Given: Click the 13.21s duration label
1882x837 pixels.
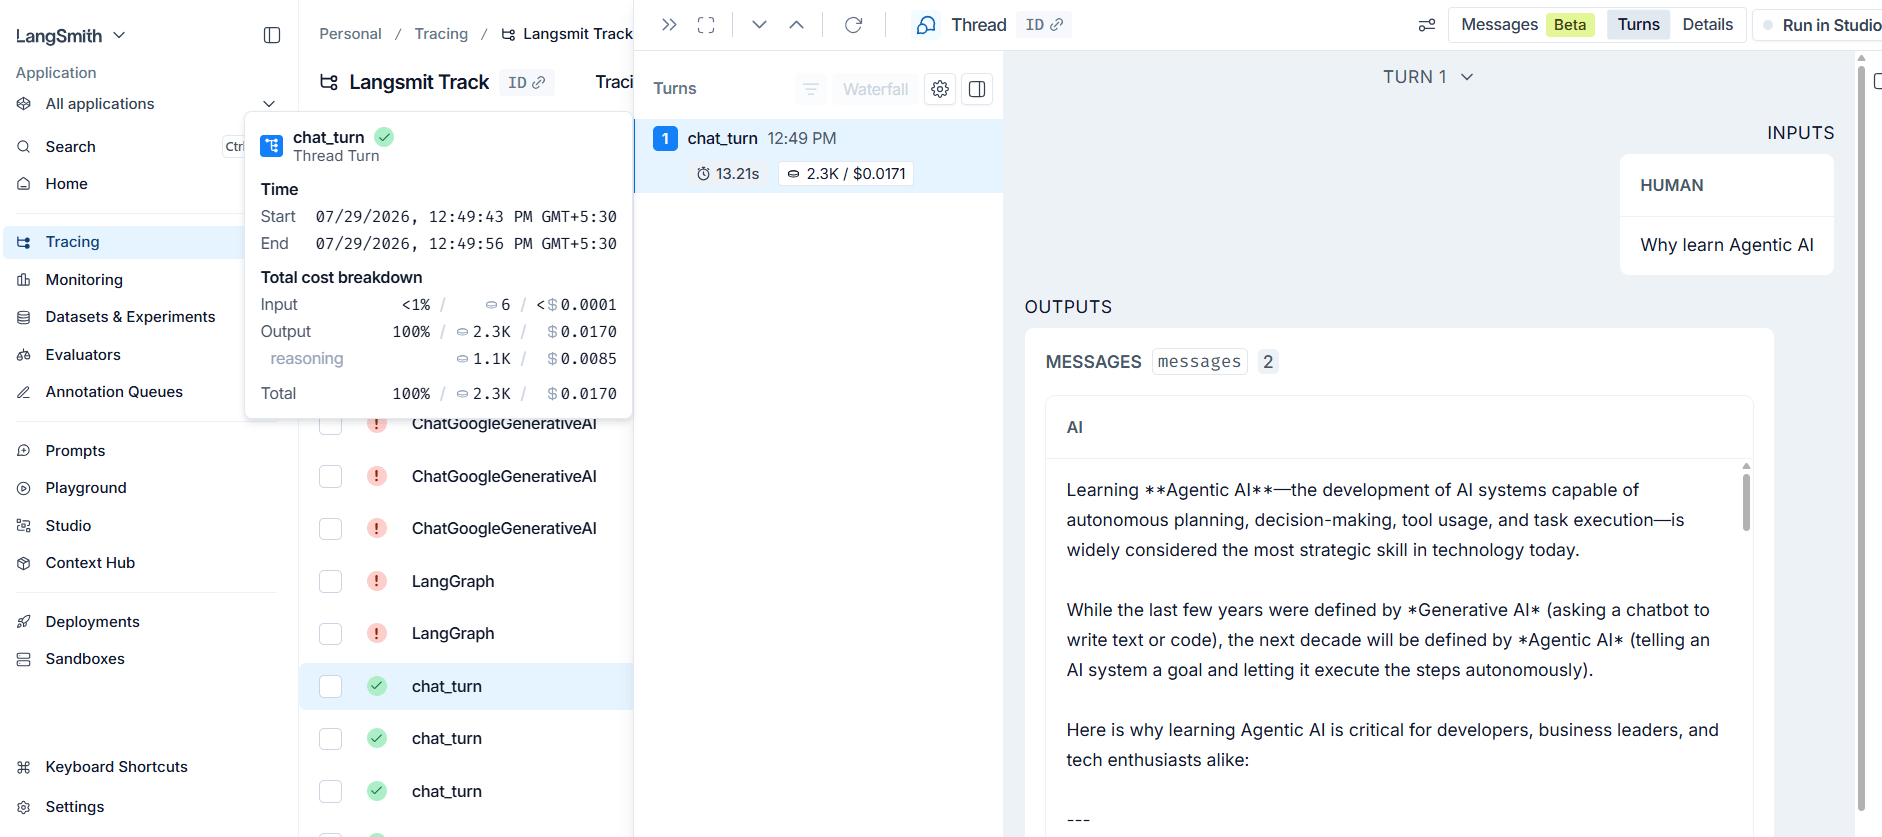Looking at the screenshot, I should (728, 174).
